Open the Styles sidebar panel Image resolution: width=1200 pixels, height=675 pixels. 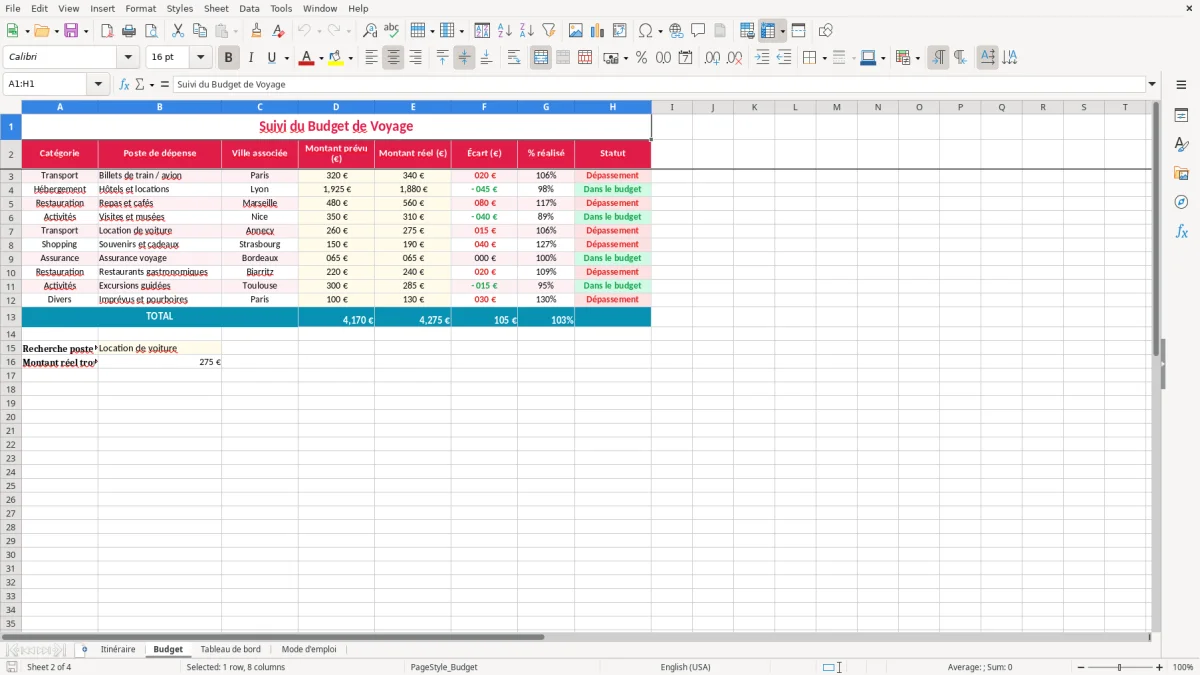[x=1181, y=145]
